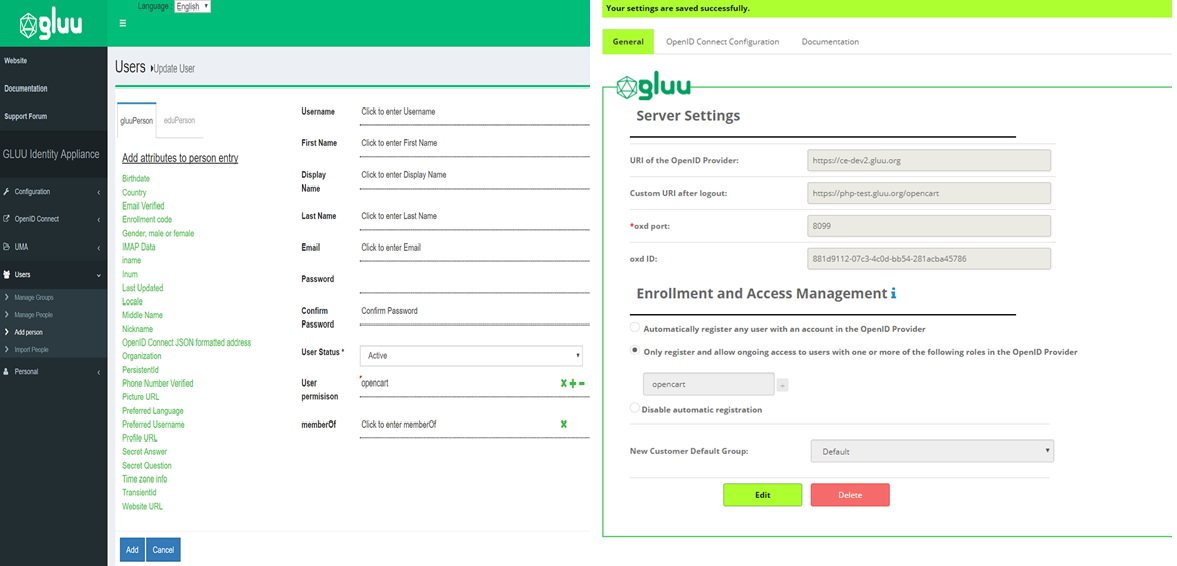Click the oxd port field showing 8099
The height and width of the screenshot is (566, 1177).
(x=929, y=226)
